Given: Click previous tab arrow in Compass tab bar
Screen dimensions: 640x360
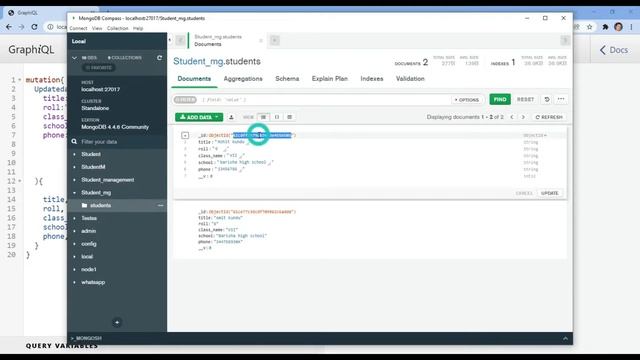Looking at the screenshot, I should click(x=180, y=40).
